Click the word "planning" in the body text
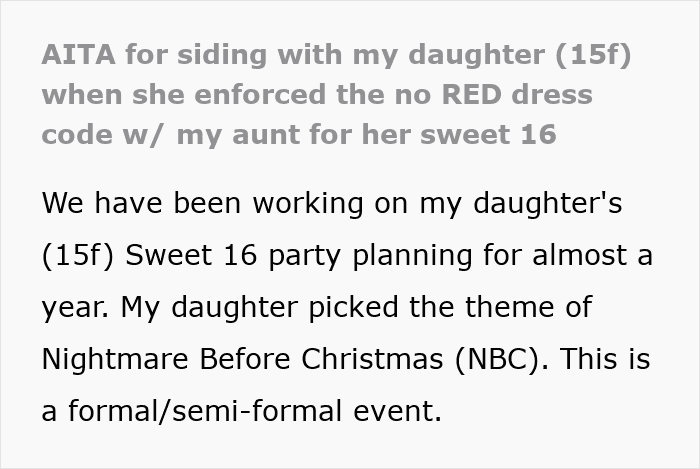This screenshot has width=700, height=469. pos(412,256)
